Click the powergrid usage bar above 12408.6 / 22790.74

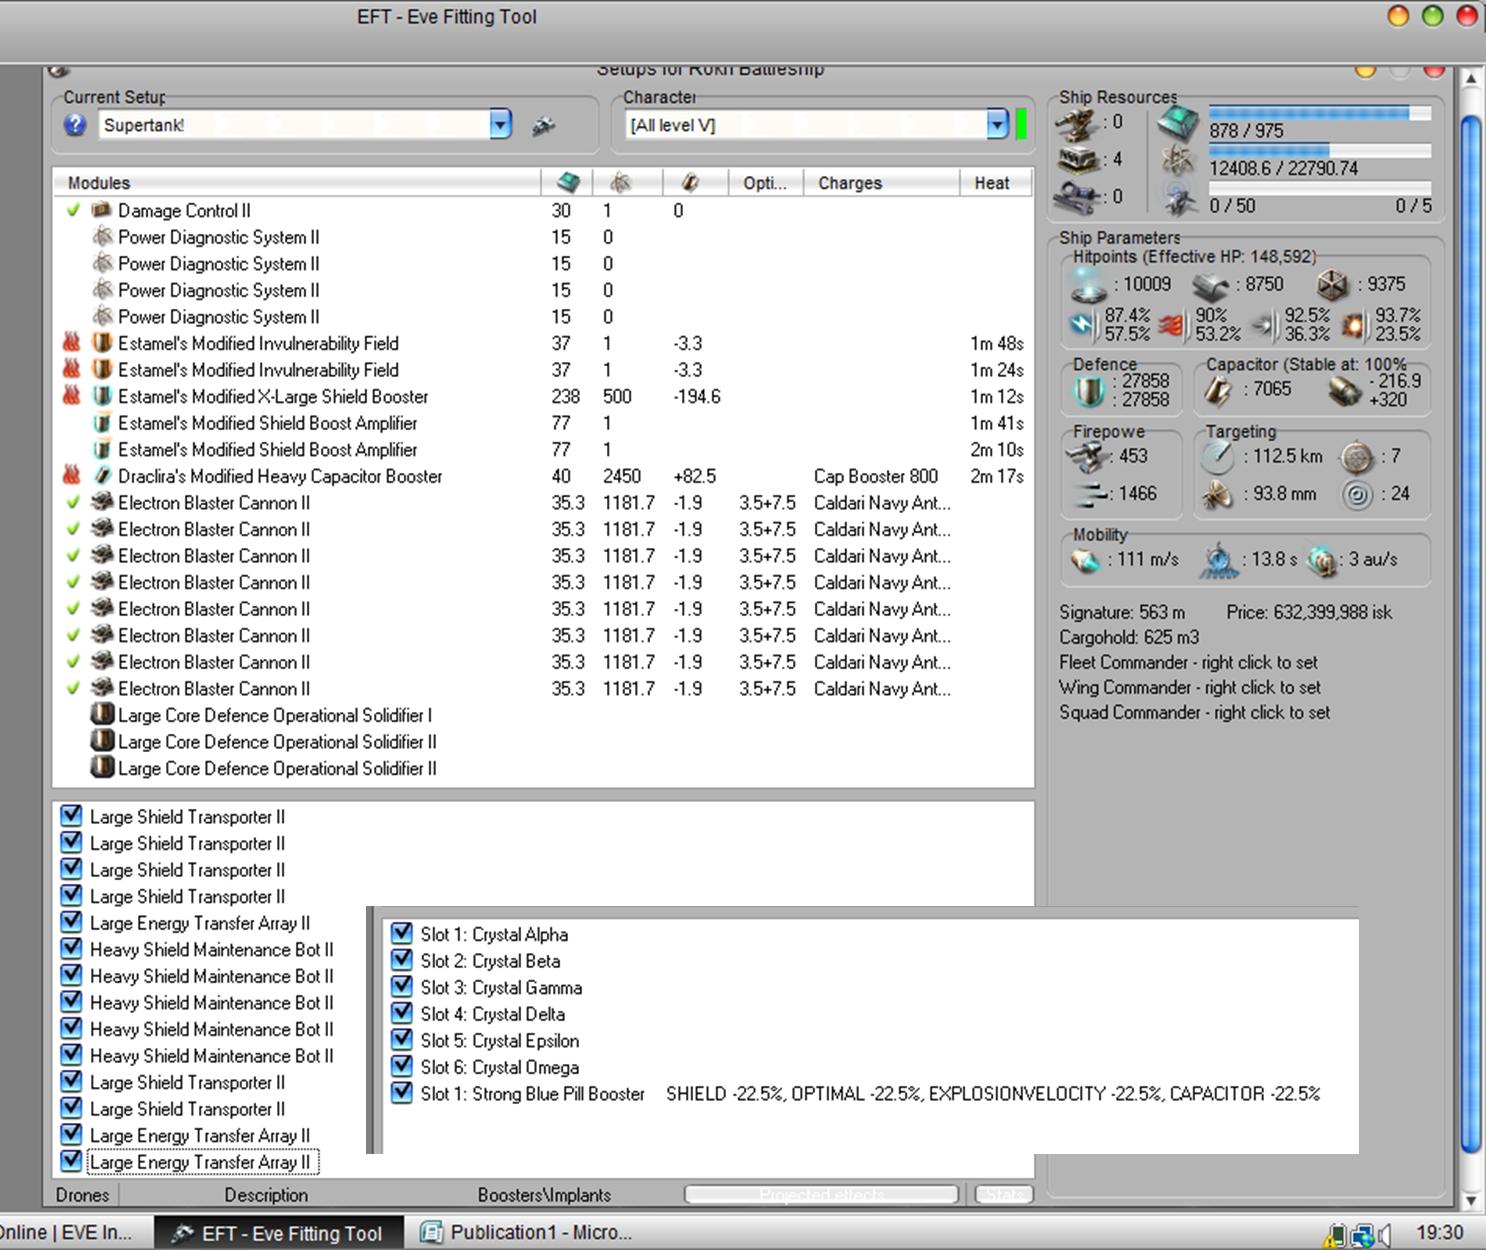tap(1320, 151)
